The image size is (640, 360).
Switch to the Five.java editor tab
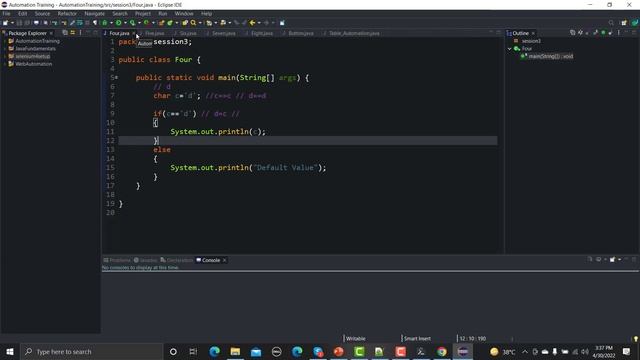[154, 33]
